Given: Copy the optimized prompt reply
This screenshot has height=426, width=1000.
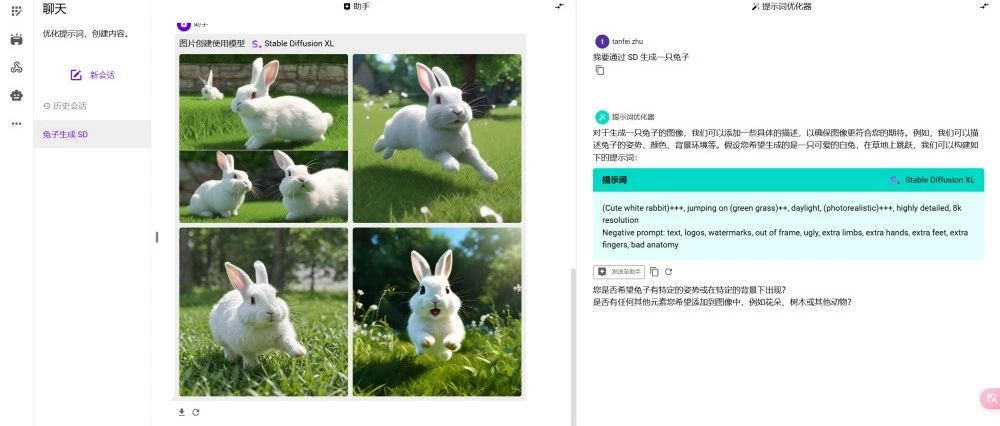Looking at the screenshot, I should coord(654,272).
